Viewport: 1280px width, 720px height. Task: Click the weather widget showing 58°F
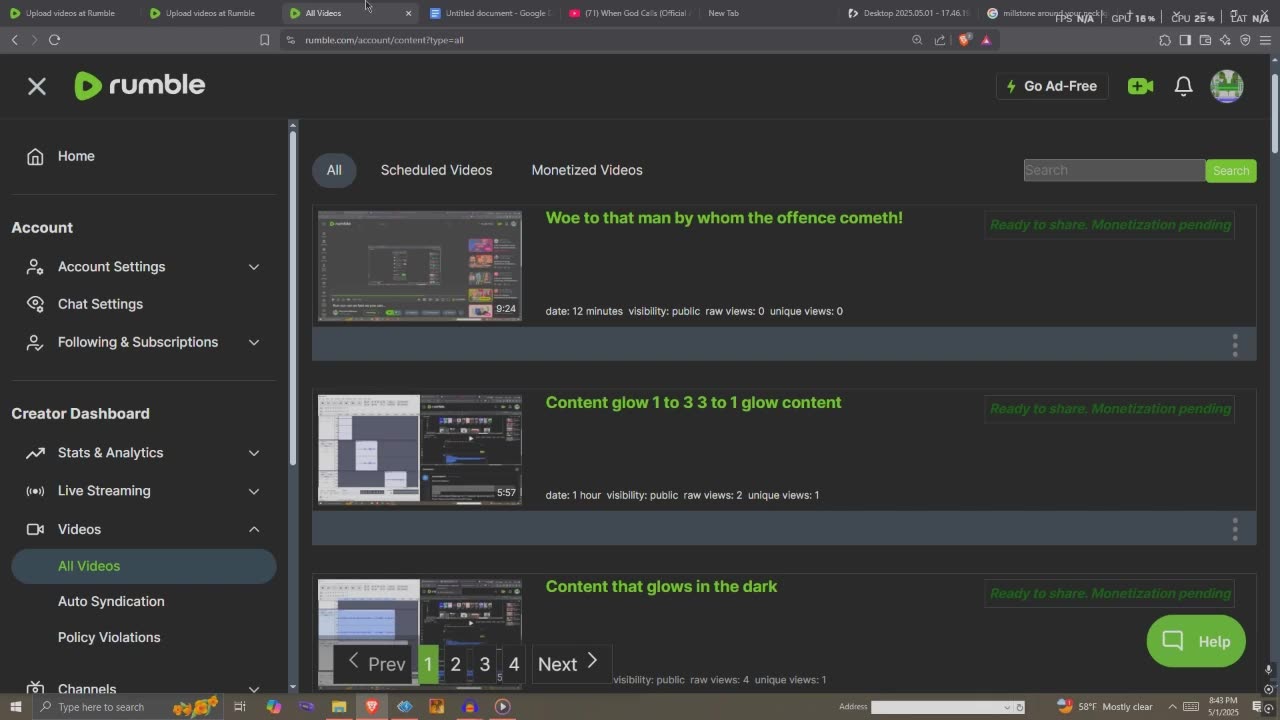[x=1105, y=707]
